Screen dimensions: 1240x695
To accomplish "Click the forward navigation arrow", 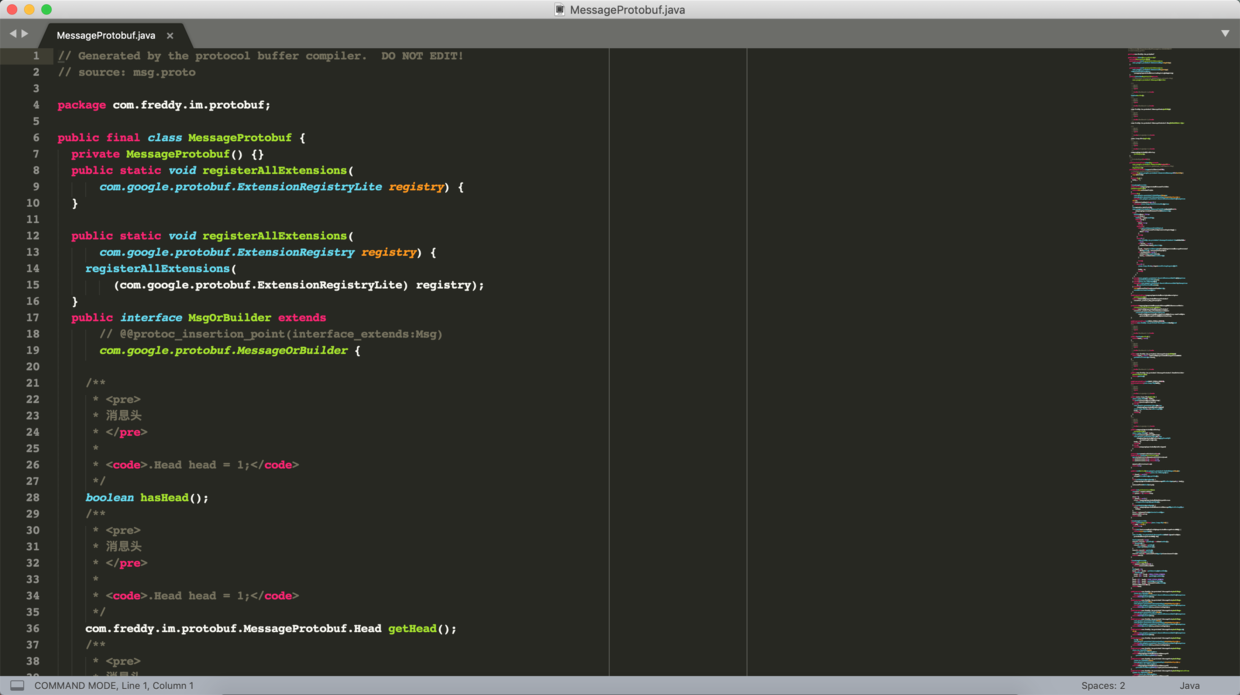I will (x=22, y=32).
